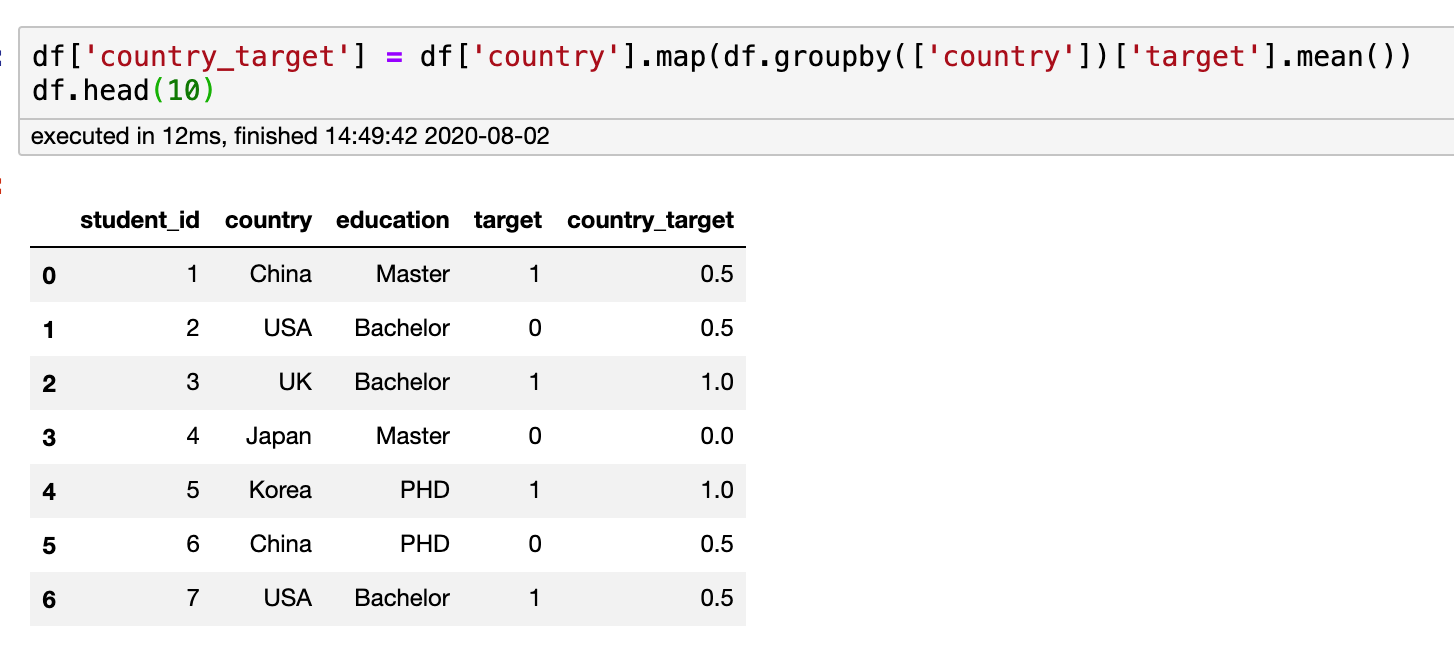Click row index 0 of the dataframe
The image size is (1454, 646).
[x=49, y=275]
